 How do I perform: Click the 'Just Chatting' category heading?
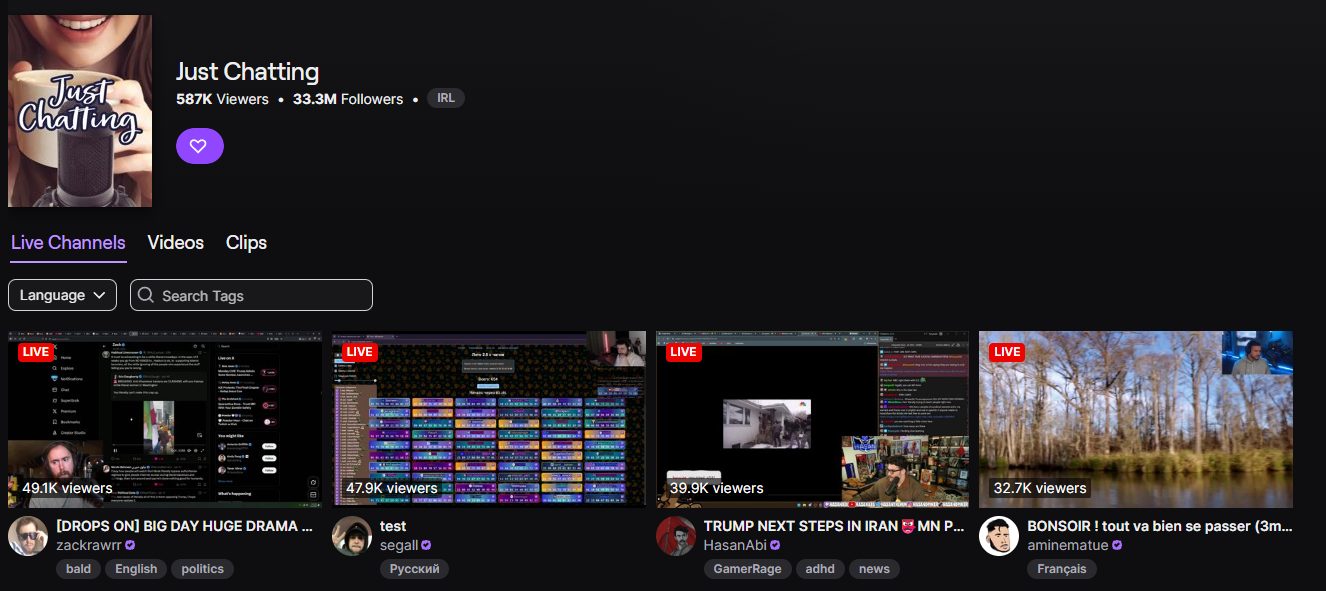coord(248,72)
